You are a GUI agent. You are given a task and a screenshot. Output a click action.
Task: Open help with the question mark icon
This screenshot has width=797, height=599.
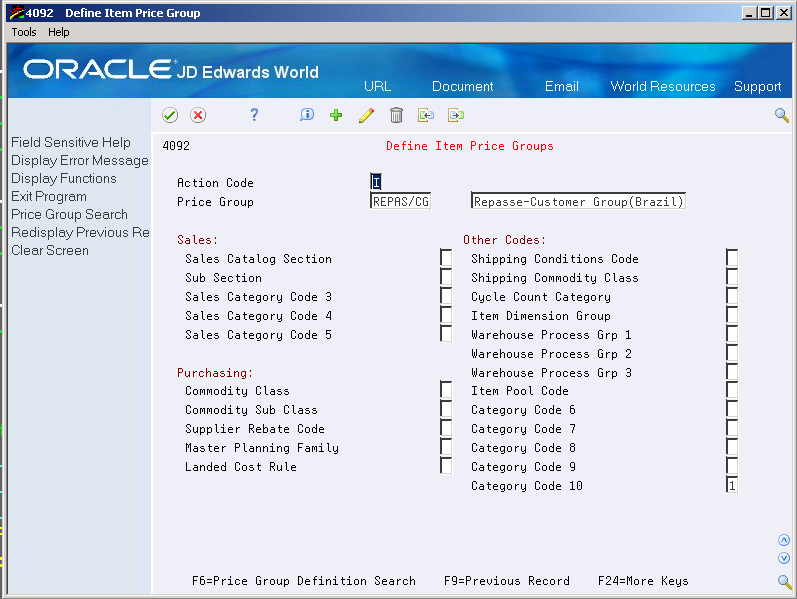pyautogui.click(x=254, y=115)
